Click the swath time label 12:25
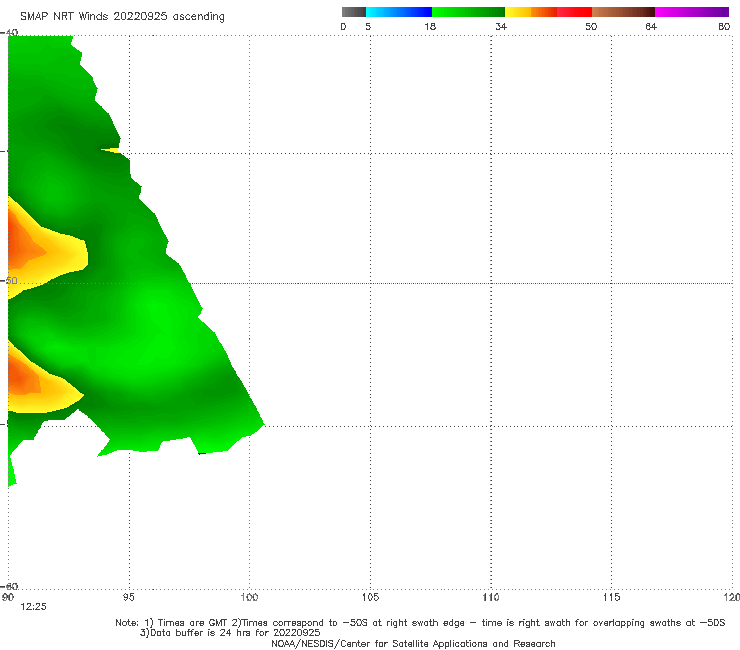Screen dimensions: 740x650 pos(34,607)
